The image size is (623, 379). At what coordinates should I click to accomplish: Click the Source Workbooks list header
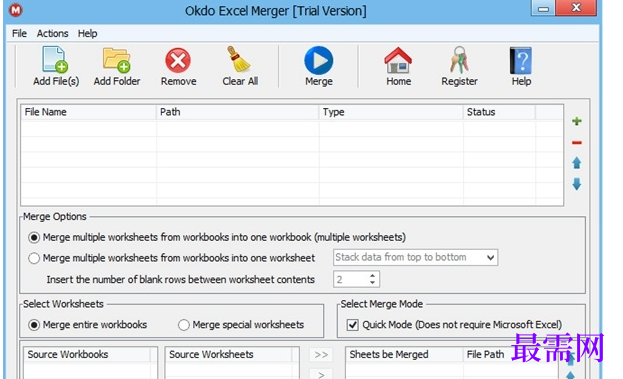click(87, 354)
